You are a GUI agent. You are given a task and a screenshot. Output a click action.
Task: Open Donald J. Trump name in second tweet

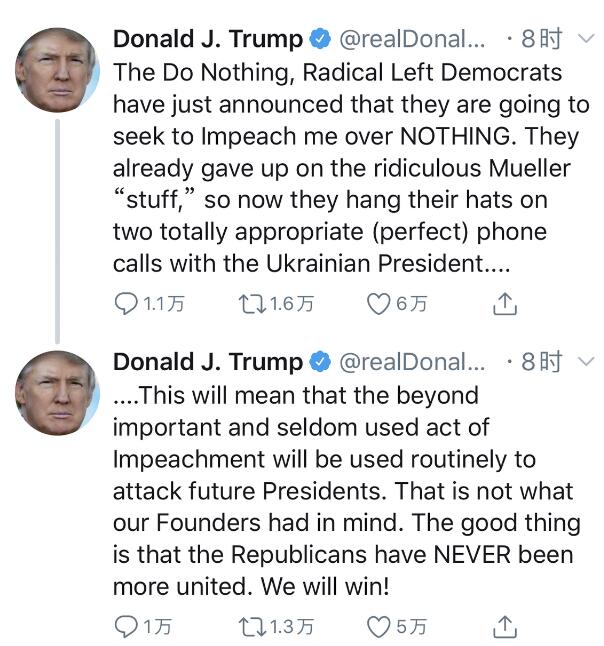(207, 362)
